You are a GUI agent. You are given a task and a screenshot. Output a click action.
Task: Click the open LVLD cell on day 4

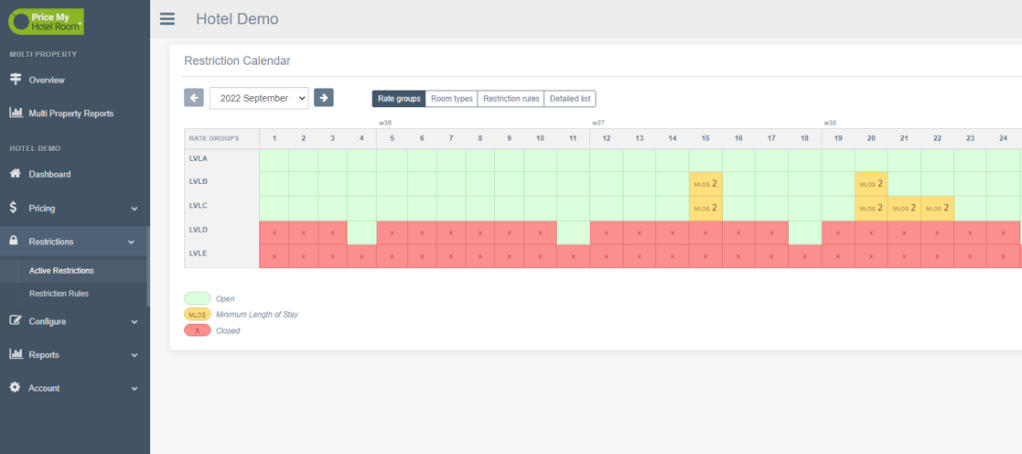(362, 232)
